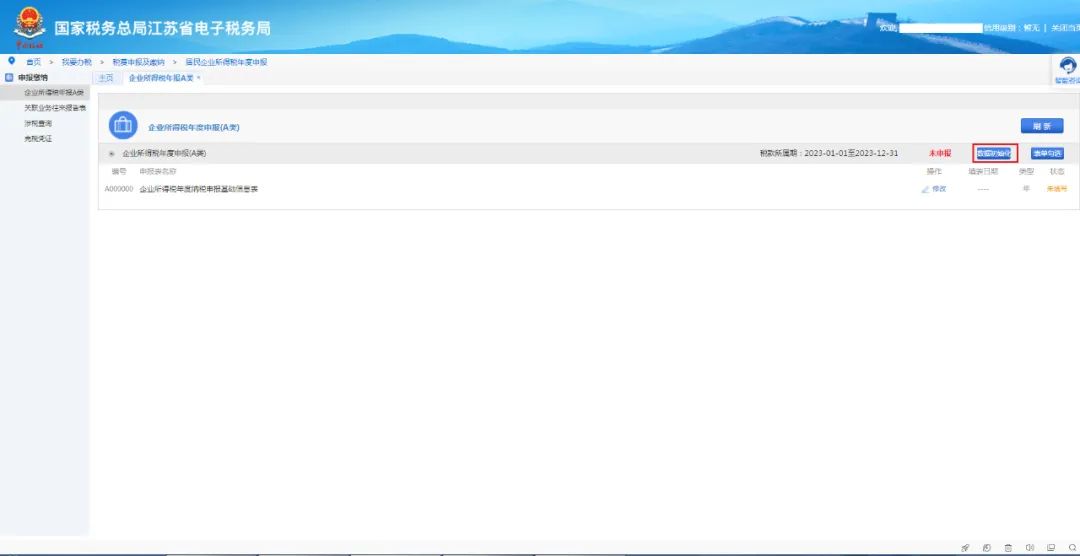Screen dimensions: 1080x556
Task: Switch to the 主页 tab
Action: coord(105,78)
